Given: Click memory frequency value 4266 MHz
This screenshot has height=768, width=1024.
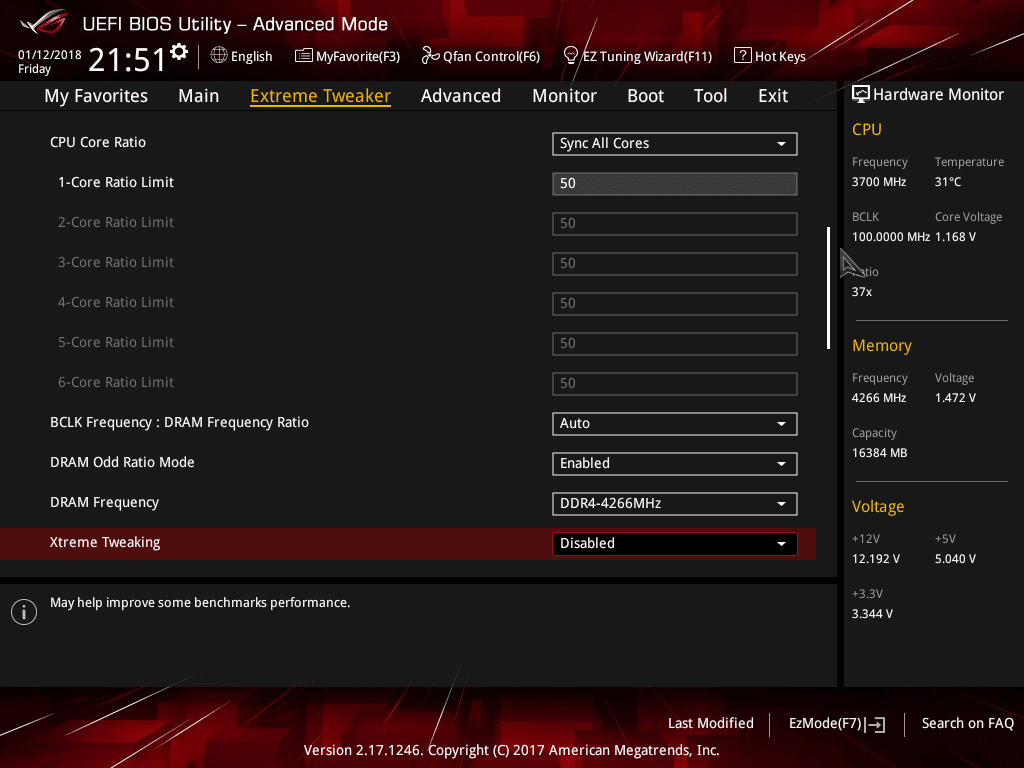Looking at the screenshot, I should [879, 398].
